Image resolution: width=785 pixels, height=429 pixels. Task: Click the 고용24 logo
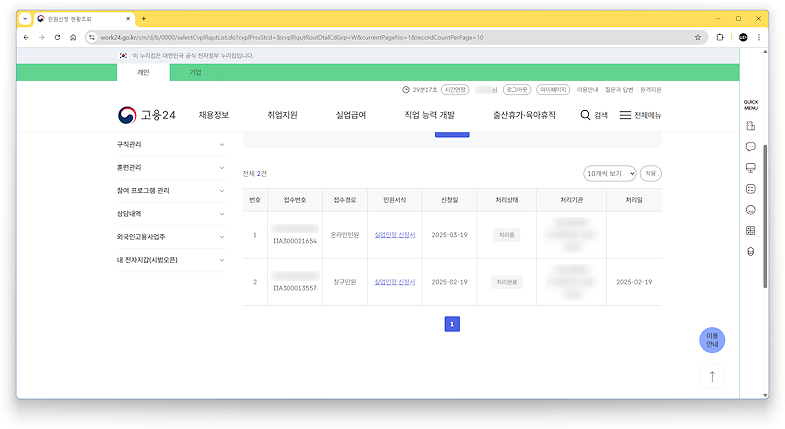147,115
